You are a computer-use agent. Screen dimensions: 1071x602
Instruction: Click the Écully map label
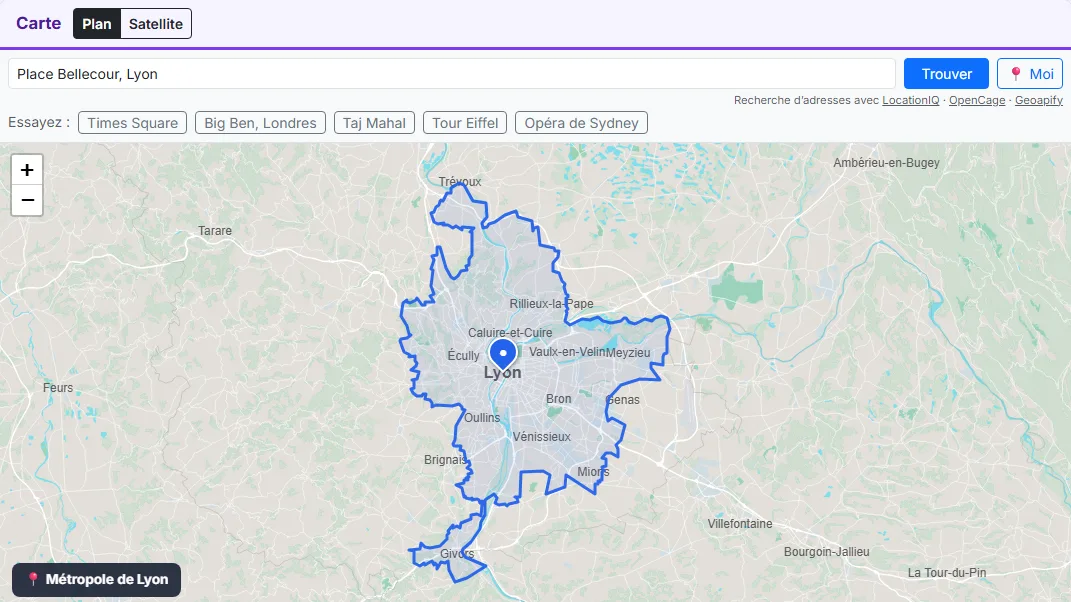coord(464,355)
